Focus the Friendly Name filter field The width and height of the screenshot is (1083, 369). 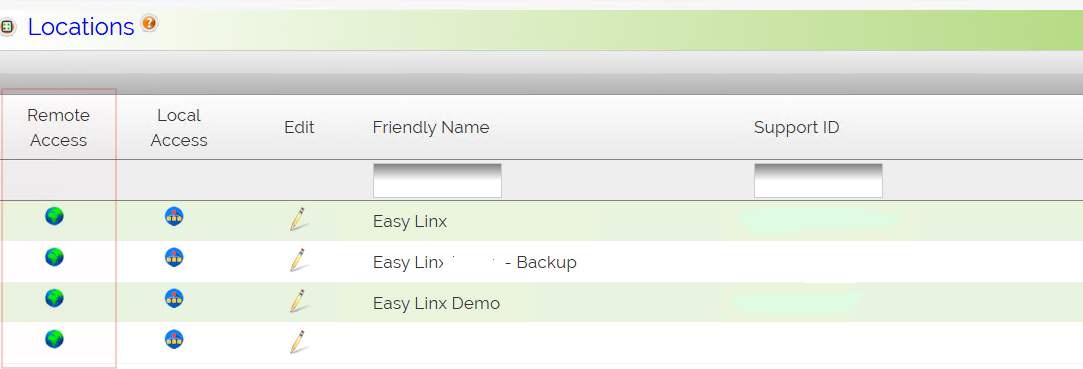[x=437, y=180]
